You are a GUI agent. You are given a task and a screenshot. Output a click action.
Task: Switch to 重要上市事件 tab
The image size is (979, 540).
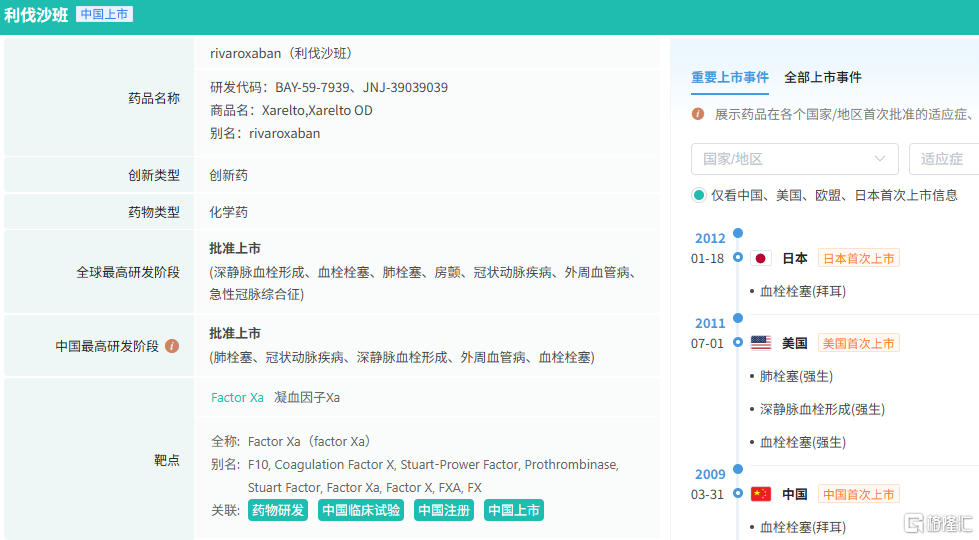729,77
